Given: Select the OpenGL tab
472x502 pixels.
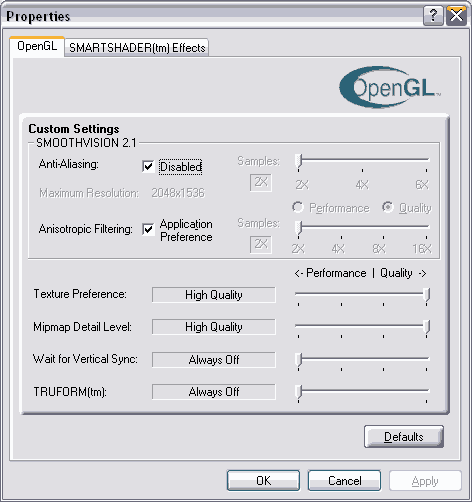Looking at the screenshot, I should [37, 46].
